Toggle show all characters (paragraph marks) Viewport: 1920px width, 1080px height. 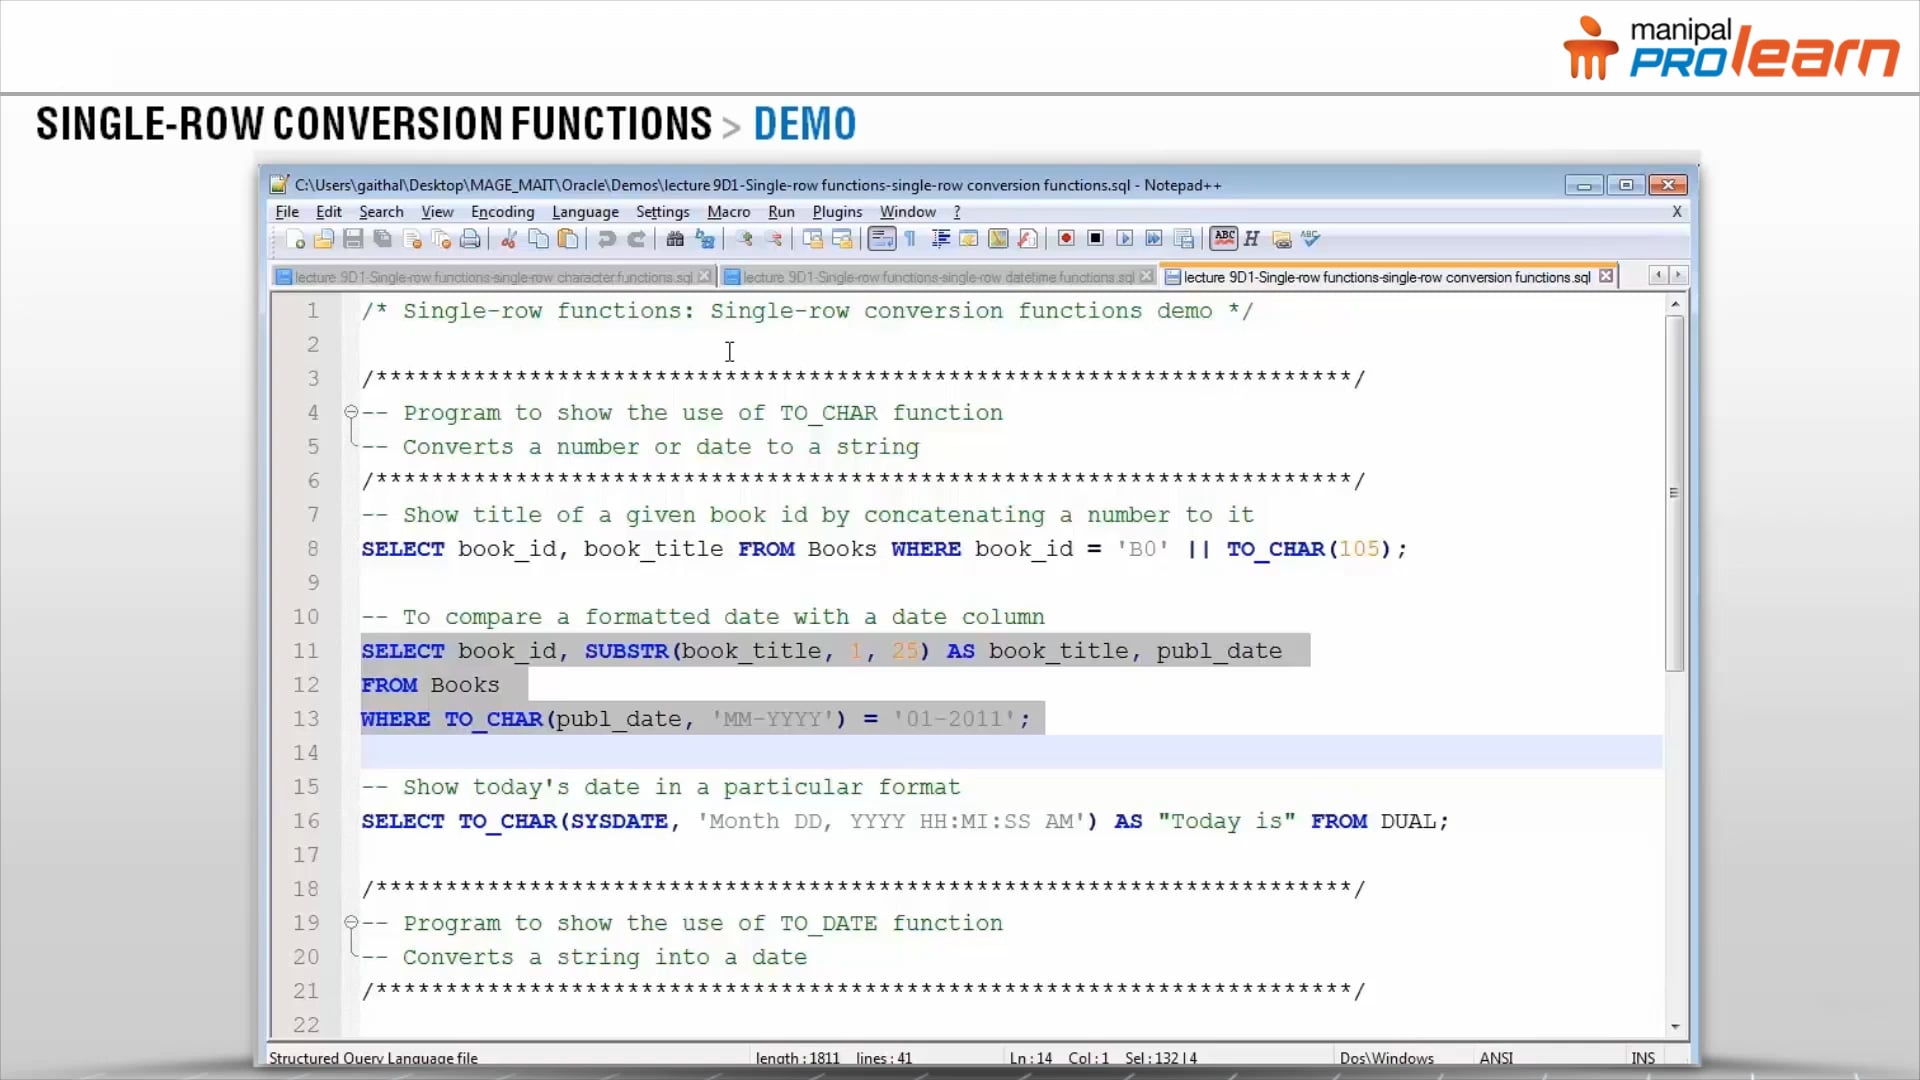[x=910, y=239]
